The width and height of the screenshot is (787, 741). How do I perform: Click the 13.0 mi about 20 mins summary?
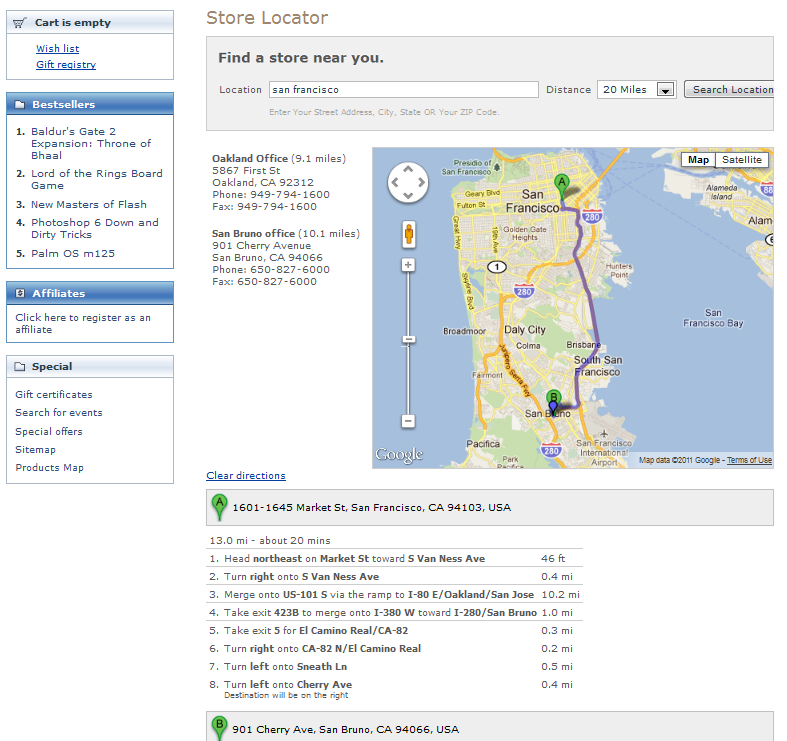pyautogui.click(x=270, y=541)
